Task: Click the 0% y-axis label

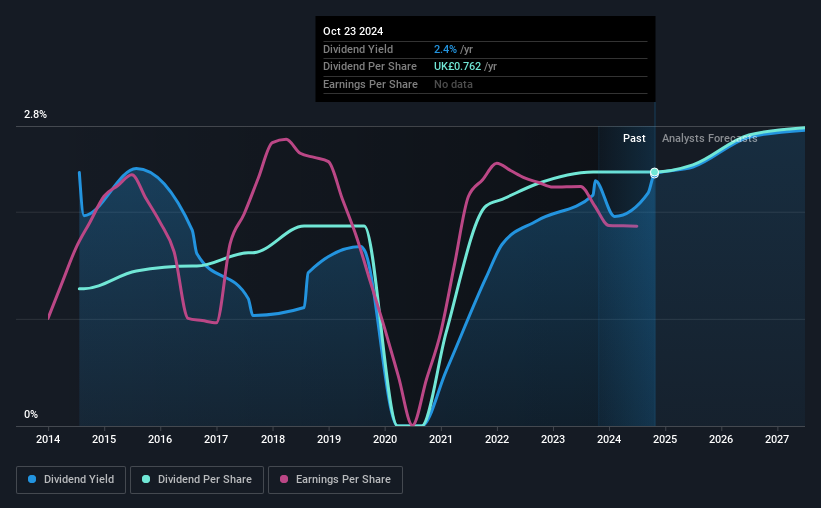Action: [31, 414]
